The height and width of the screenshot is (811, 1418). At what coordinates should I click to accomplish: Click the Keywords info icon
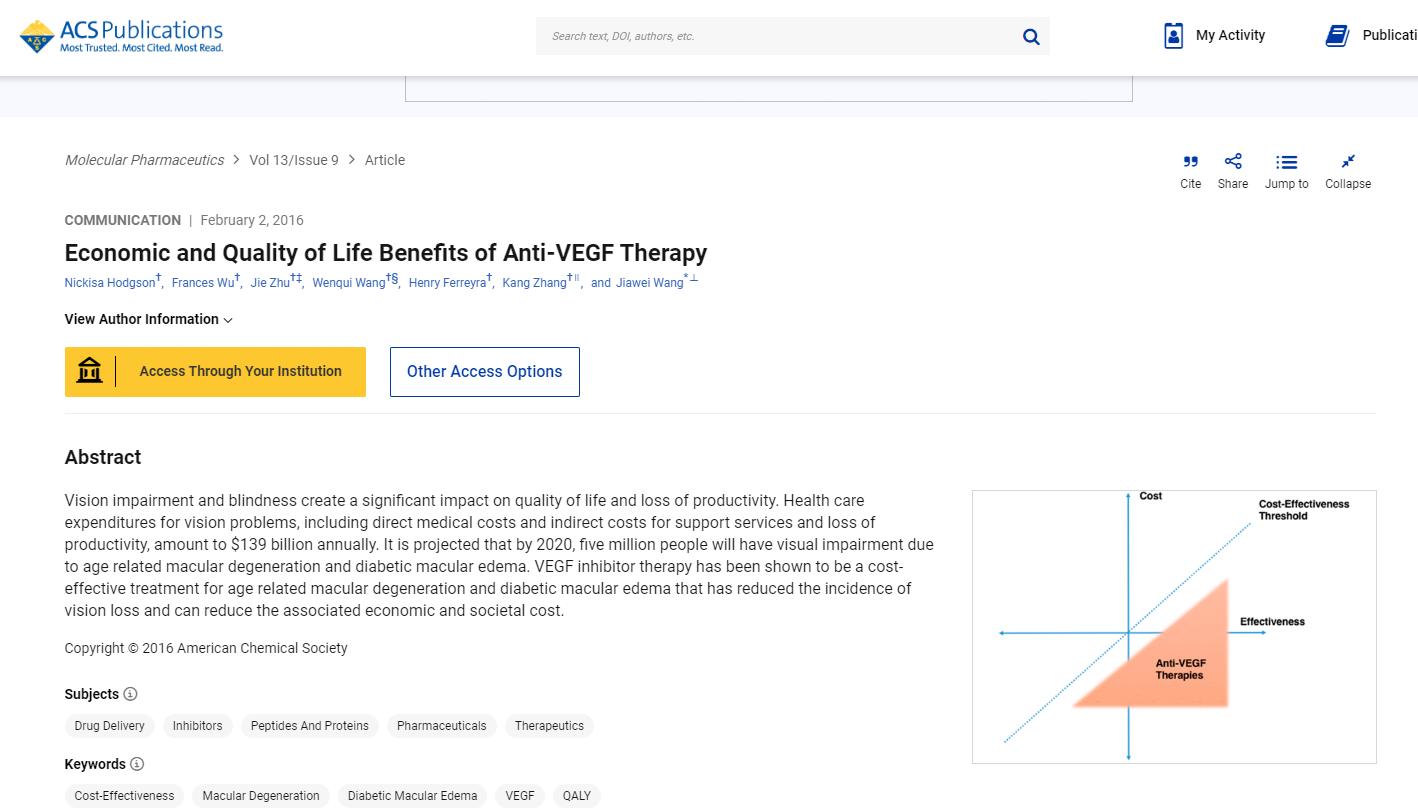(137, 764)
